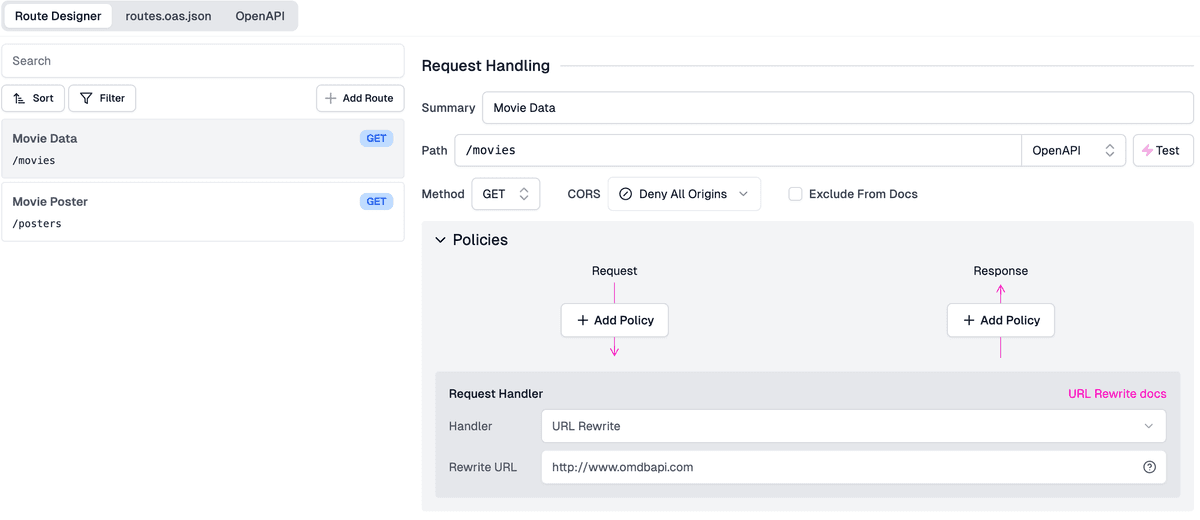
Task: Switch to the routes.oas.json tab
Action: 168,16
